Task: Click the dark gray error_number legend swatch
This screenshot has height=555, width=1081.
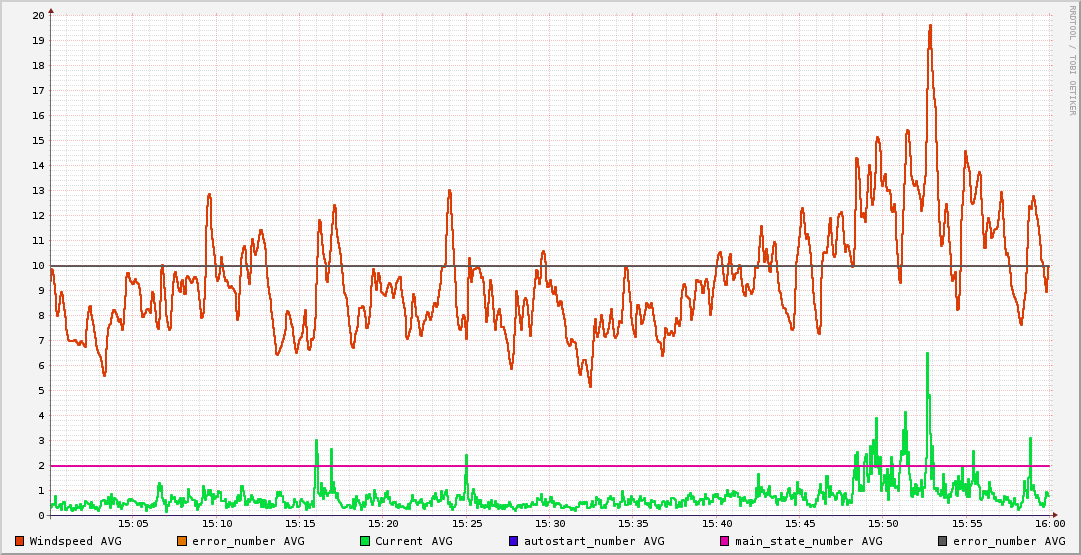Action: tap(942, 541)
